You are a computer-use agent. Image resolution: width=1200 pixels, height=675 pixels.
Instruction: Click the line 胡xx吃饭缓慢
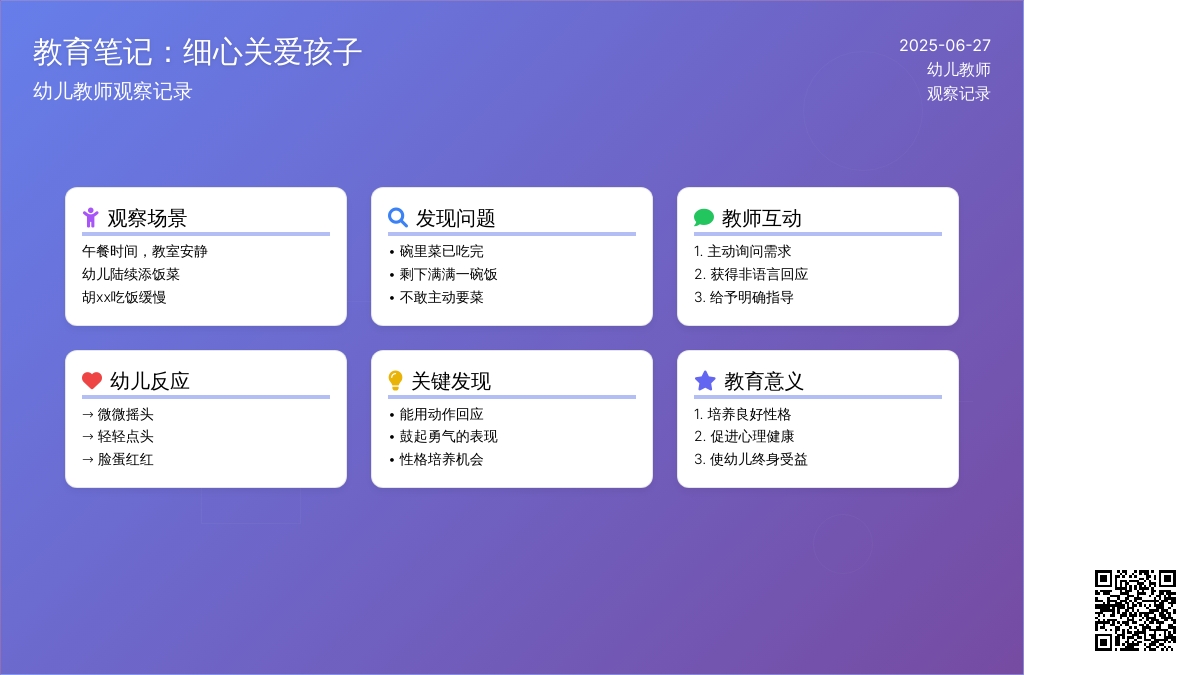(124, 297)
